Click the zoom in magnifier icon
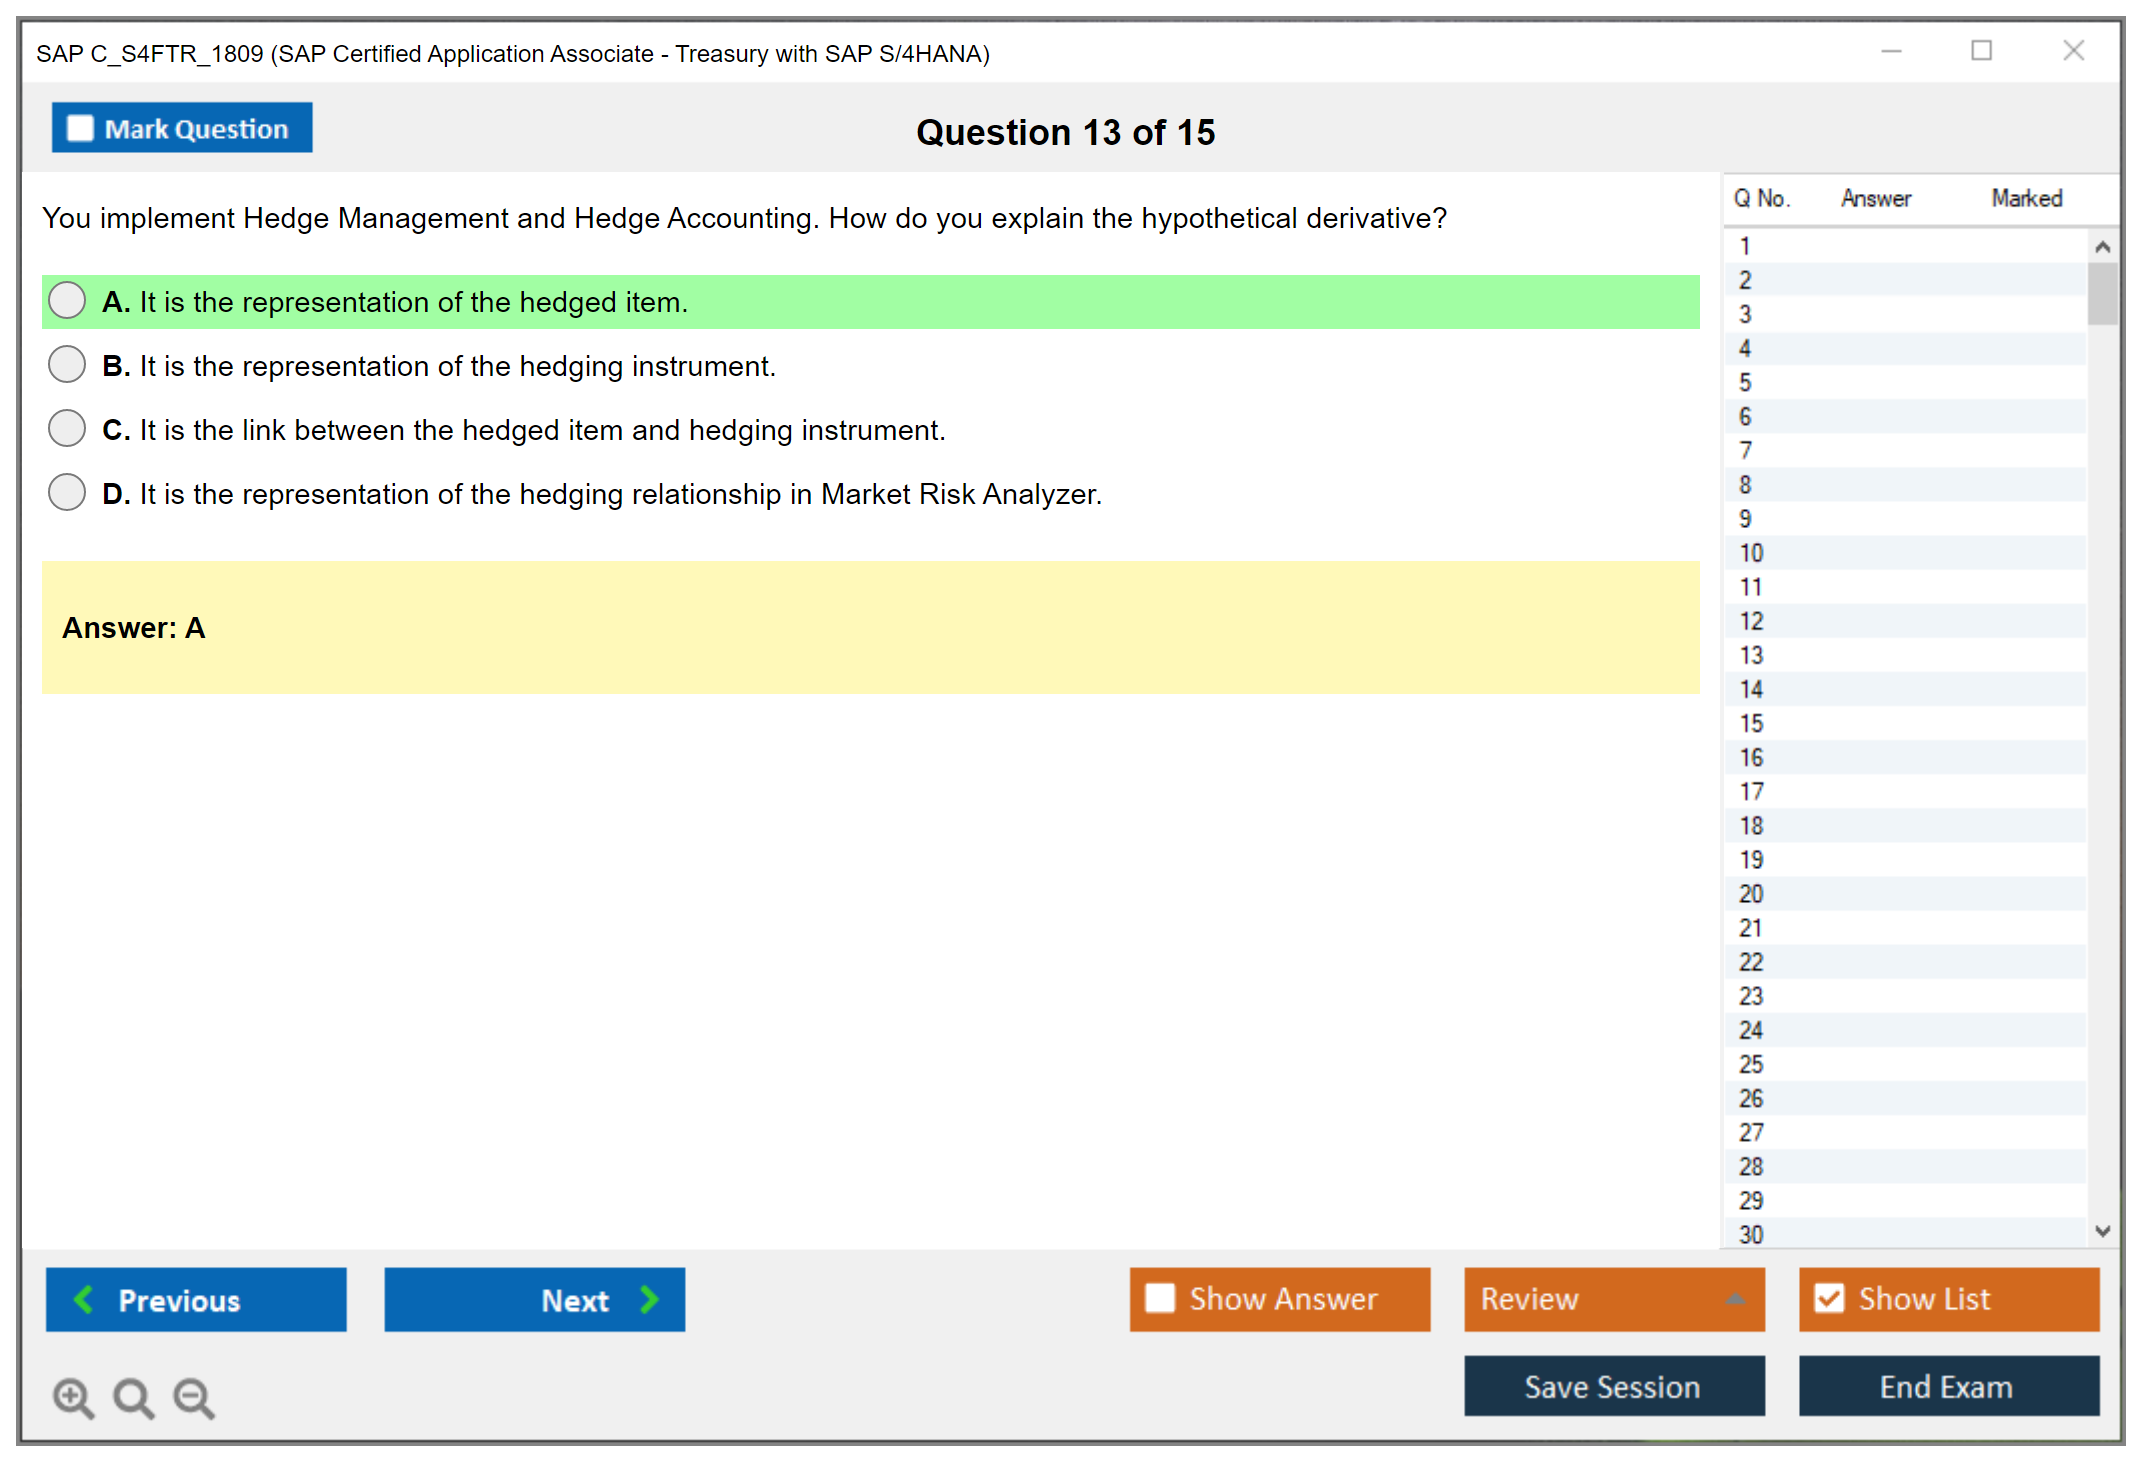The height and width of the screenshot is (1470, 2150). click(x=73, y=1397)
